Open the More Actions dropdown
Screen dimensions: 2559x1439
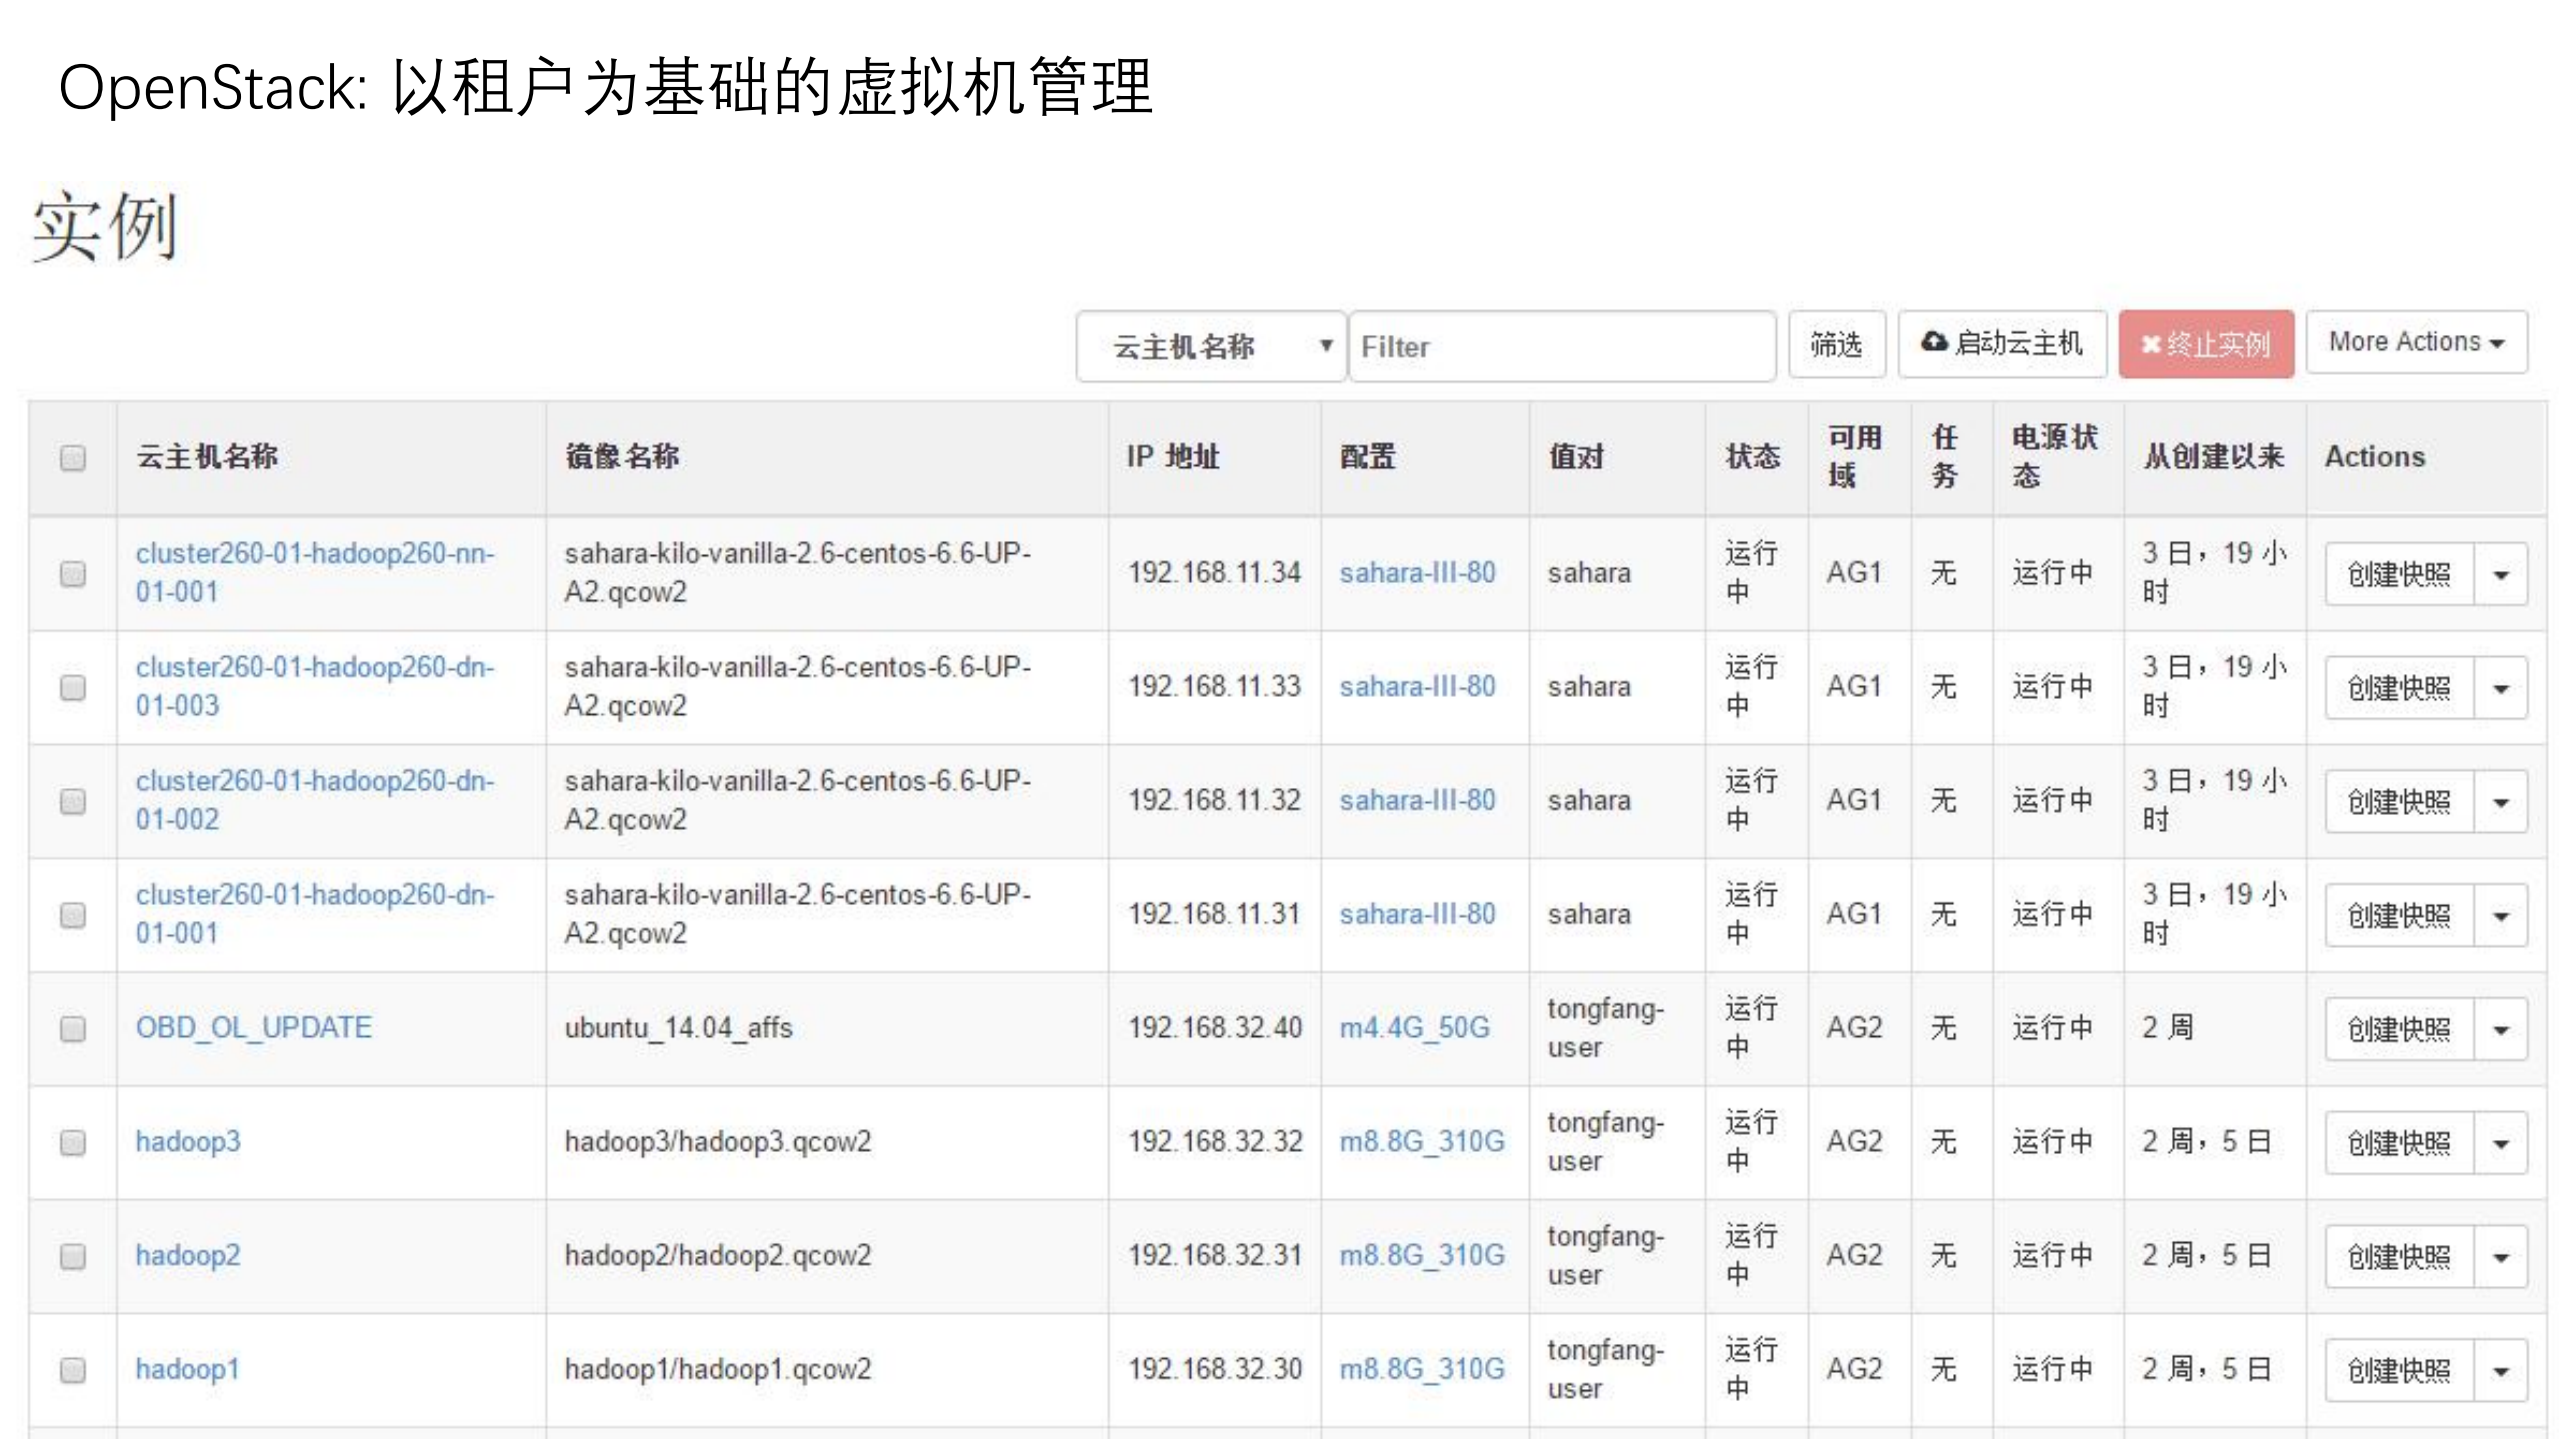click(2416, 342)
